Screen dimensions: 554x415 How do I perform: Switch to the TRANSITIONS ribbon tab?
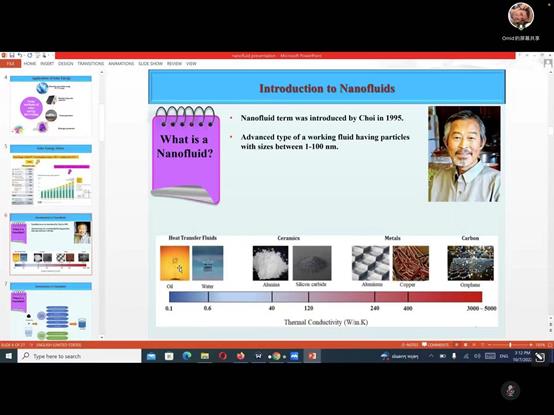pos(91,64)
